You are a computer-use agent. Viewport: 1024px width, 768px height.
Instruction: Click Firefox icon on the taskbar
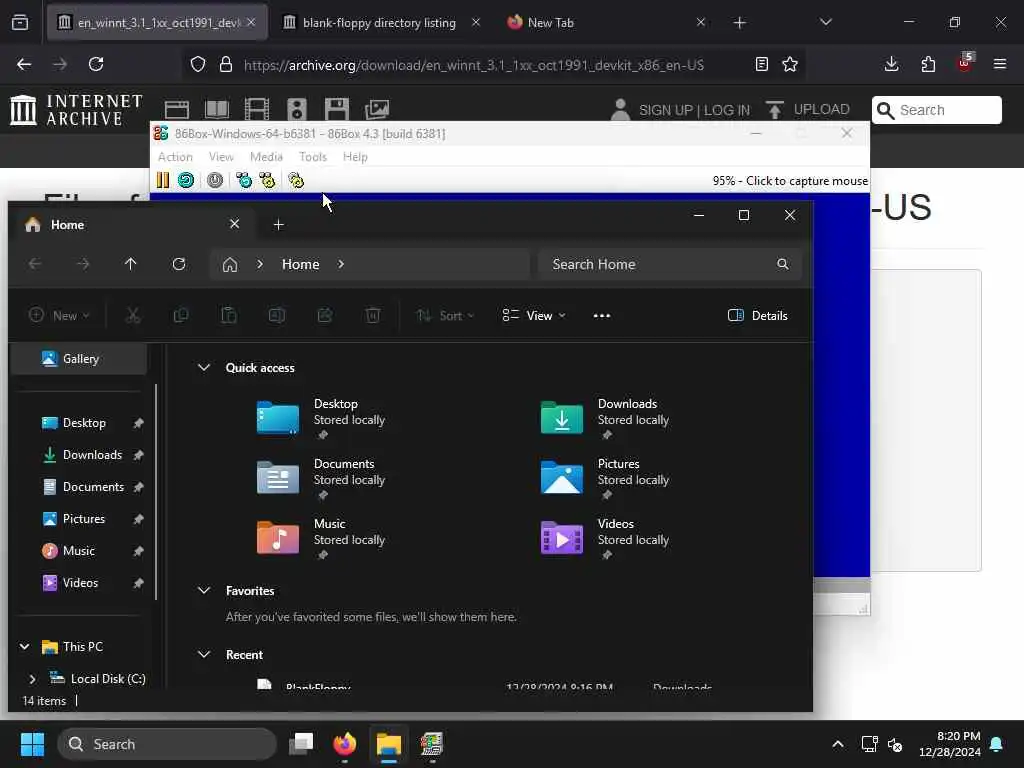pyautogui.click(x=345, y=744)
